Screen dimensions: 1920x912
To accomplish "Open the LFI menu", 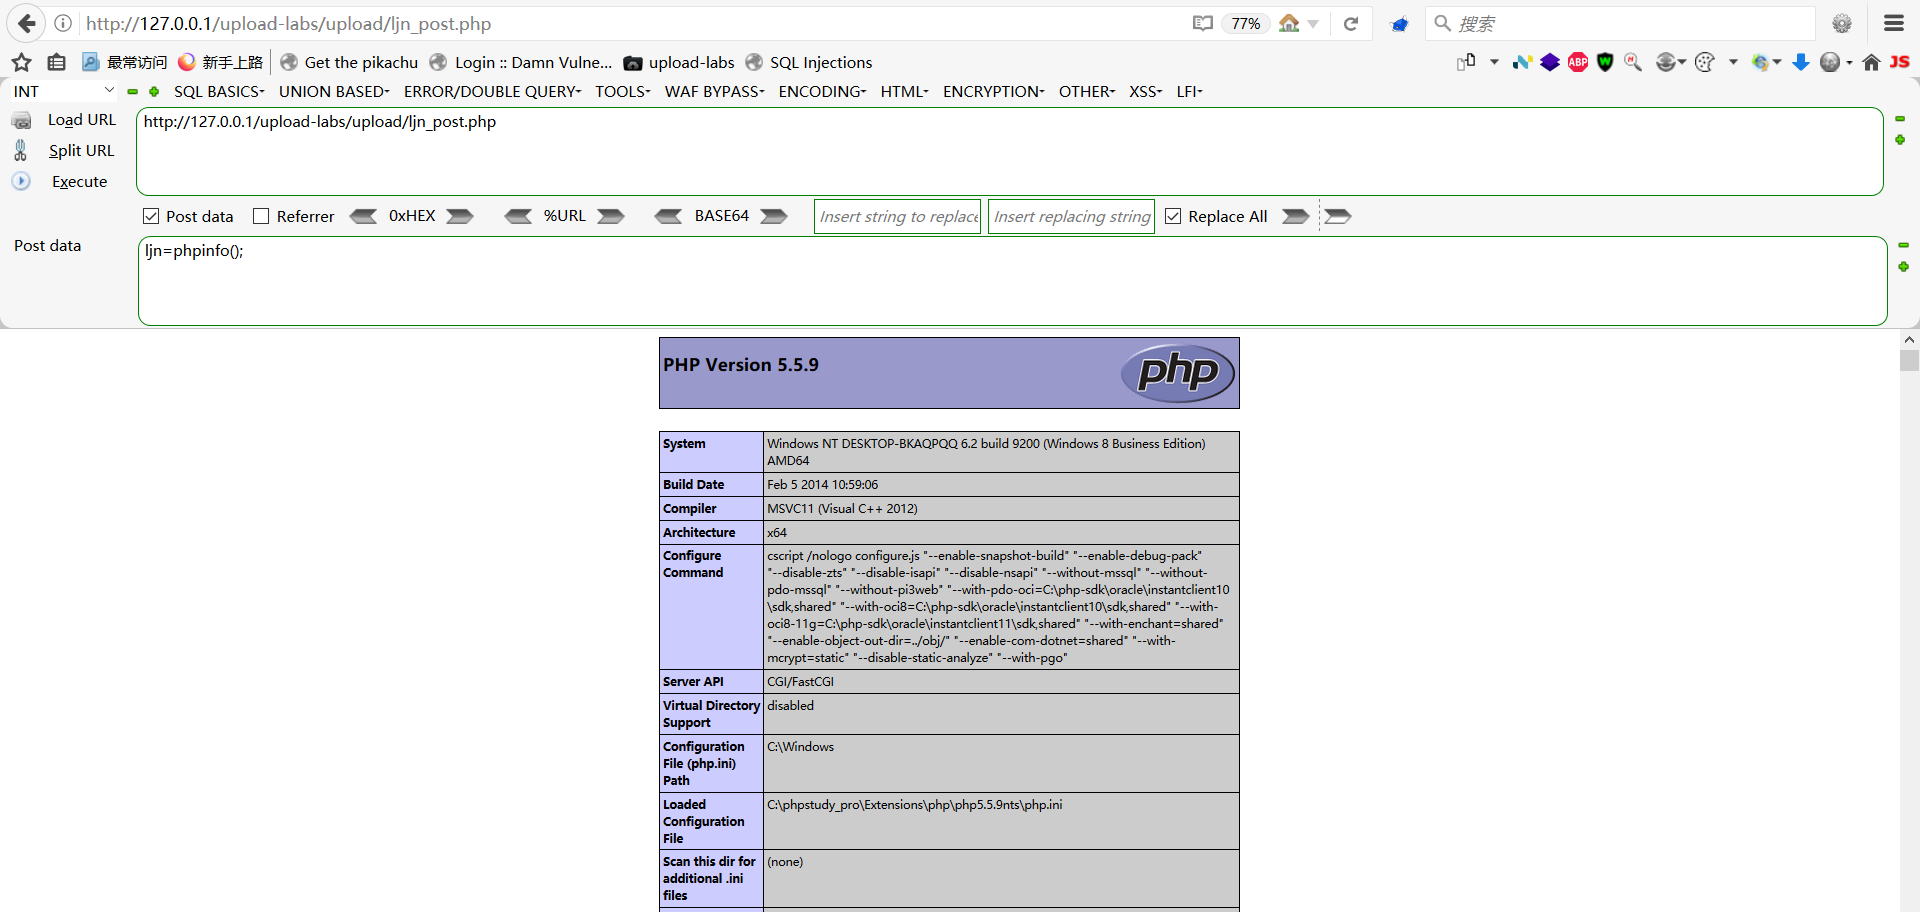I will tap(1189, 91).
